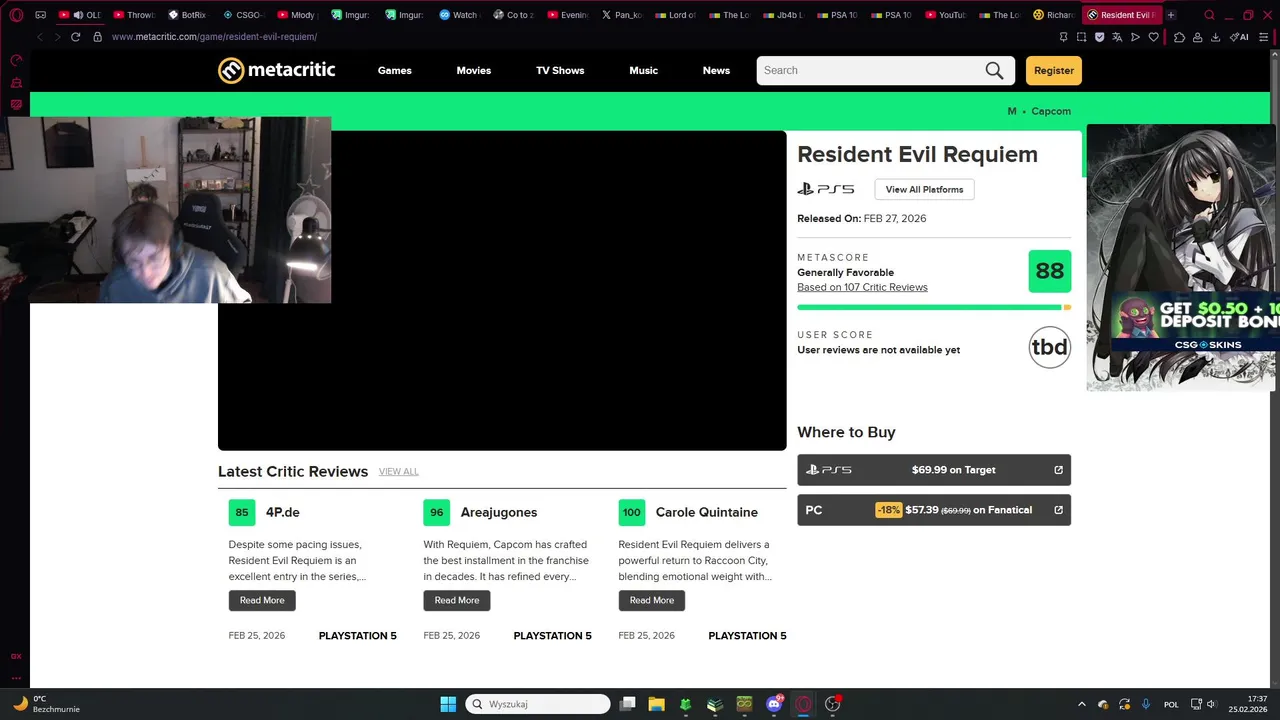Open the Games menu

tap(395, 70)
